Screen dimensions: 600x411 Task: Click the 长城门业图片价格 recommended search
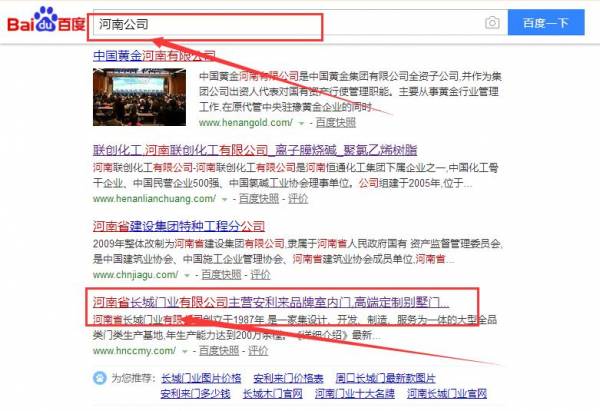(x=201, y=378)
